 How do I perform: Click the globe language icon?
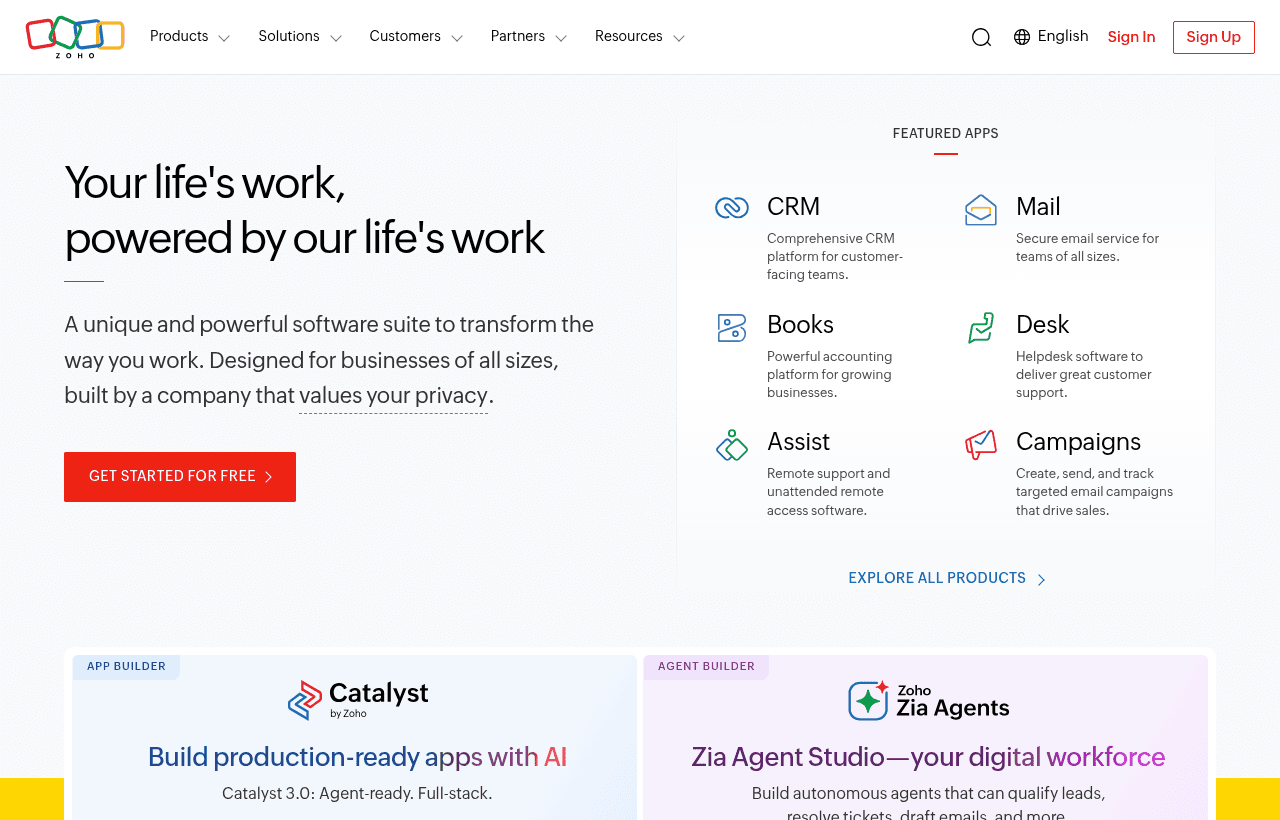pos(1022,37)
